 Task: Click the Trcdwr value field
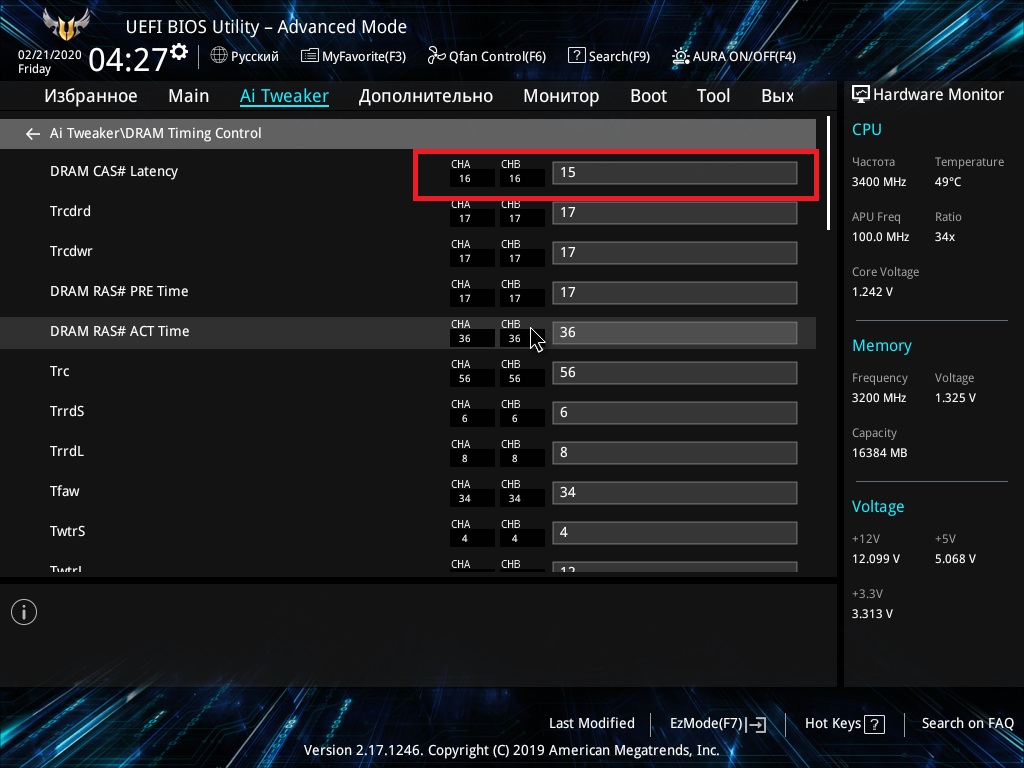tap(675, 253)
